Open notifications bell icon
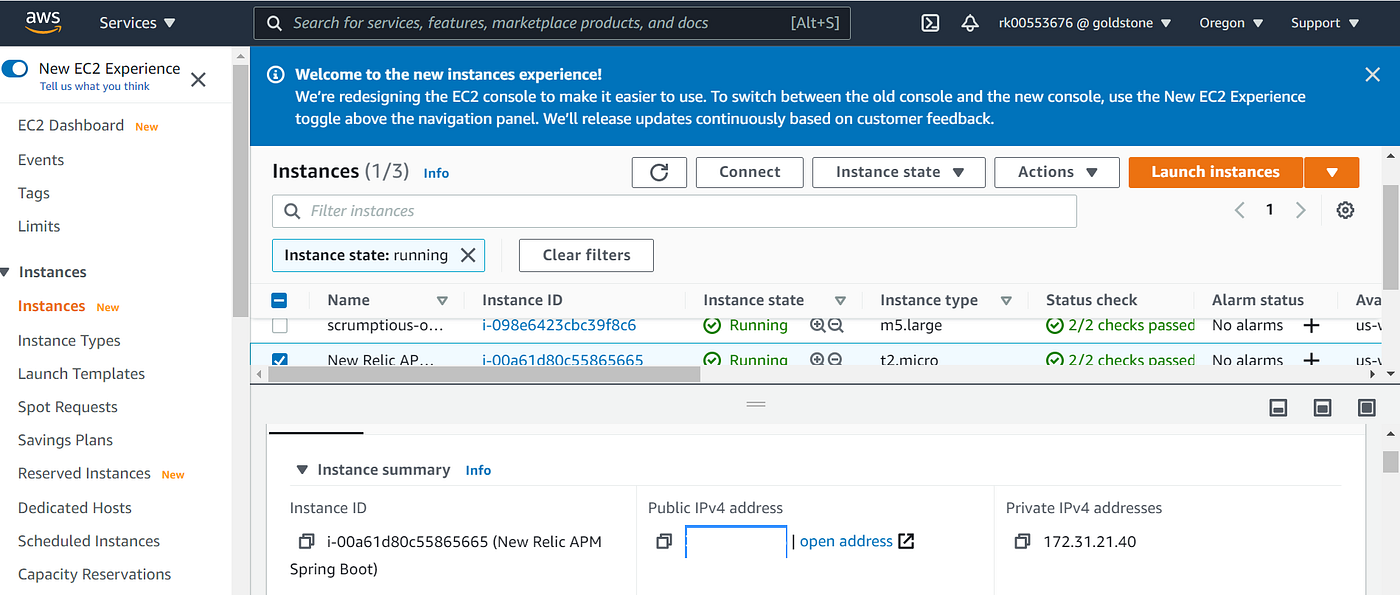The height and width of the screenshot is (595, 1400). click(x=970, y=23)
